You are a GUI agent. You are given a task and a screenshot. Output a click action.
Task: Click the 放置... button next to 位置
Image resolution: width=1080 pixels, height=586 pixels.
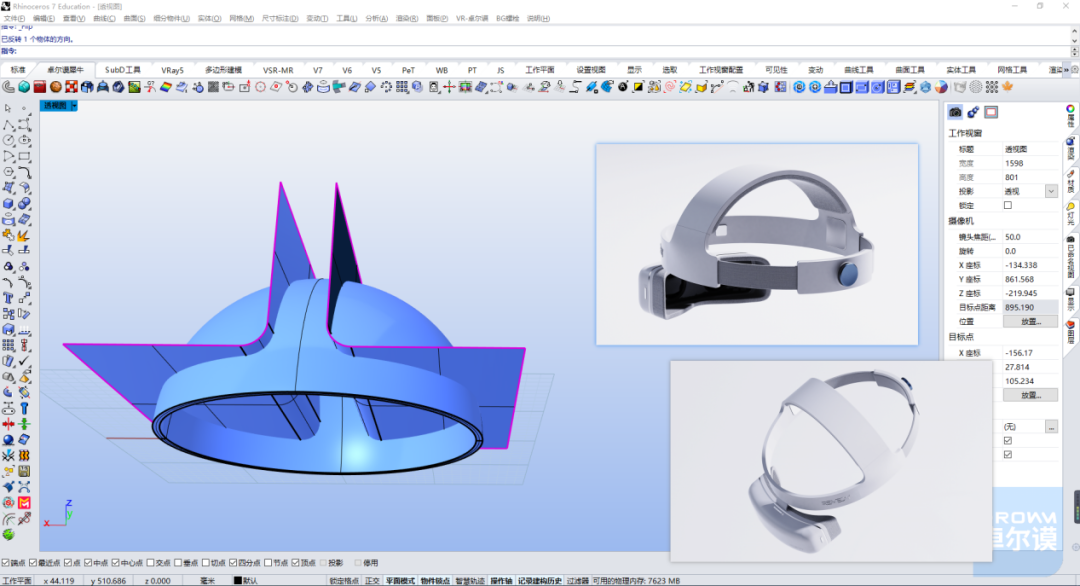(x=1030, y=322)
